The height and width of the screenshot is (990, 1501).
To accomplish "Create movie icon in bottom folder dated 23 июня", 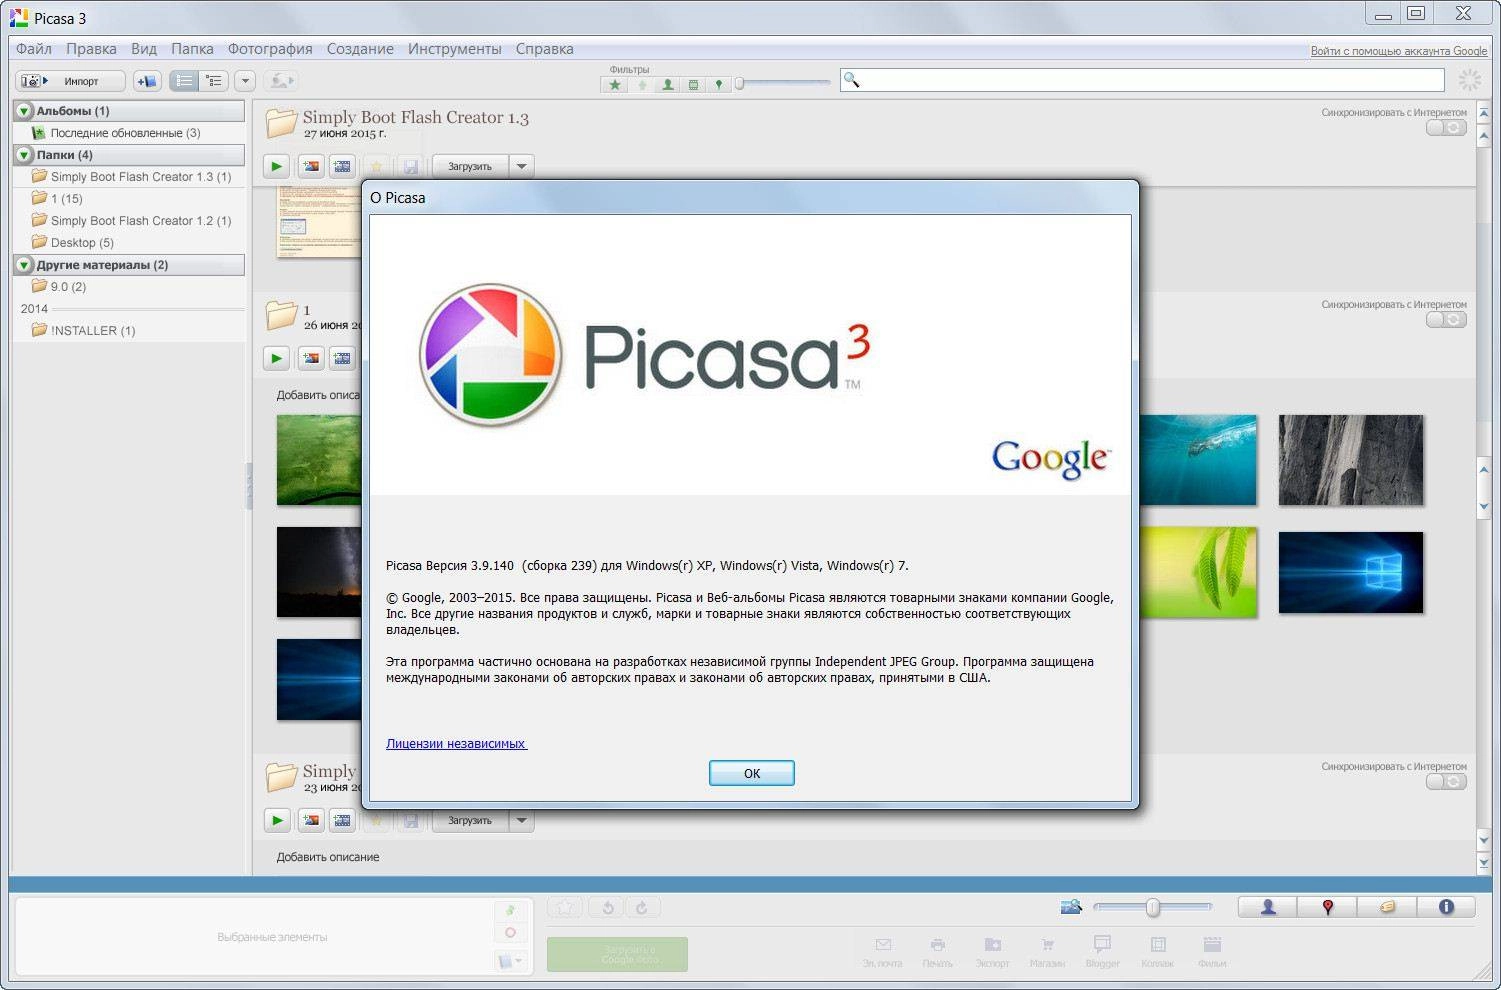I will [342, 820].
